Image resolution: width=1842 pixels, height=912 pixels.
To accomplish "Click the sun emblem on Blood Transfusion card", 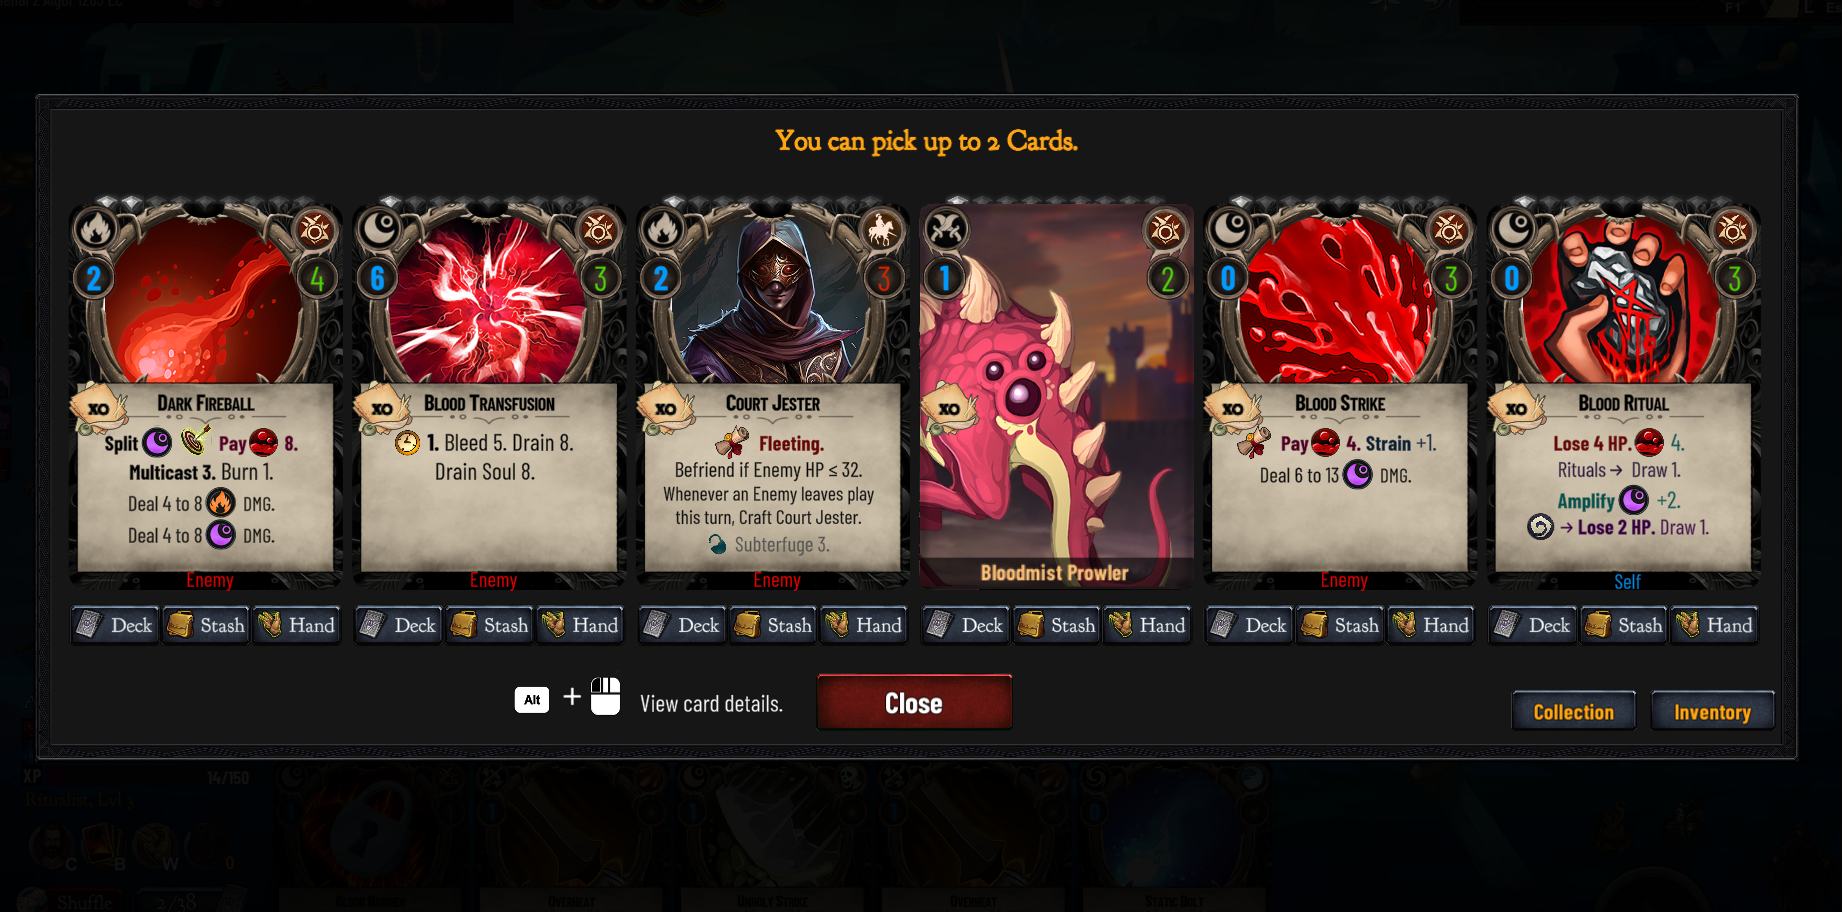I will click(x=598, y=231).
